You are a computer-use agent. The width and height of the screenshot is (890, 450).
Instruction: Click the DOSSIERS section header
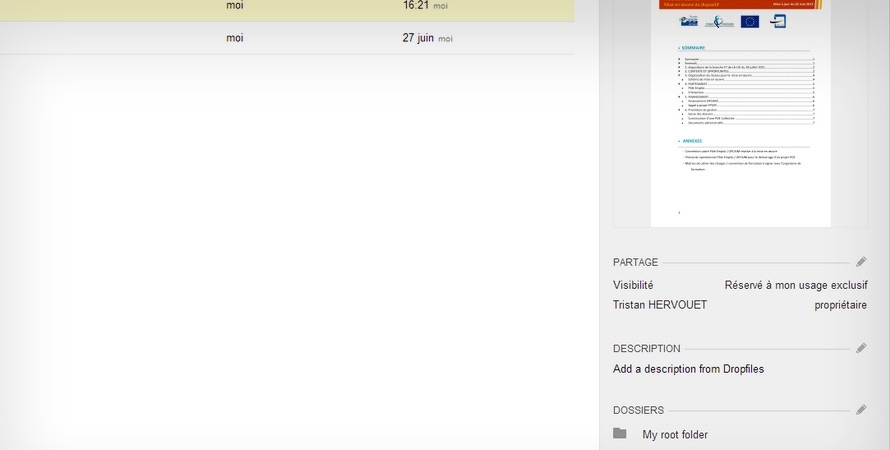click(638, 410)
